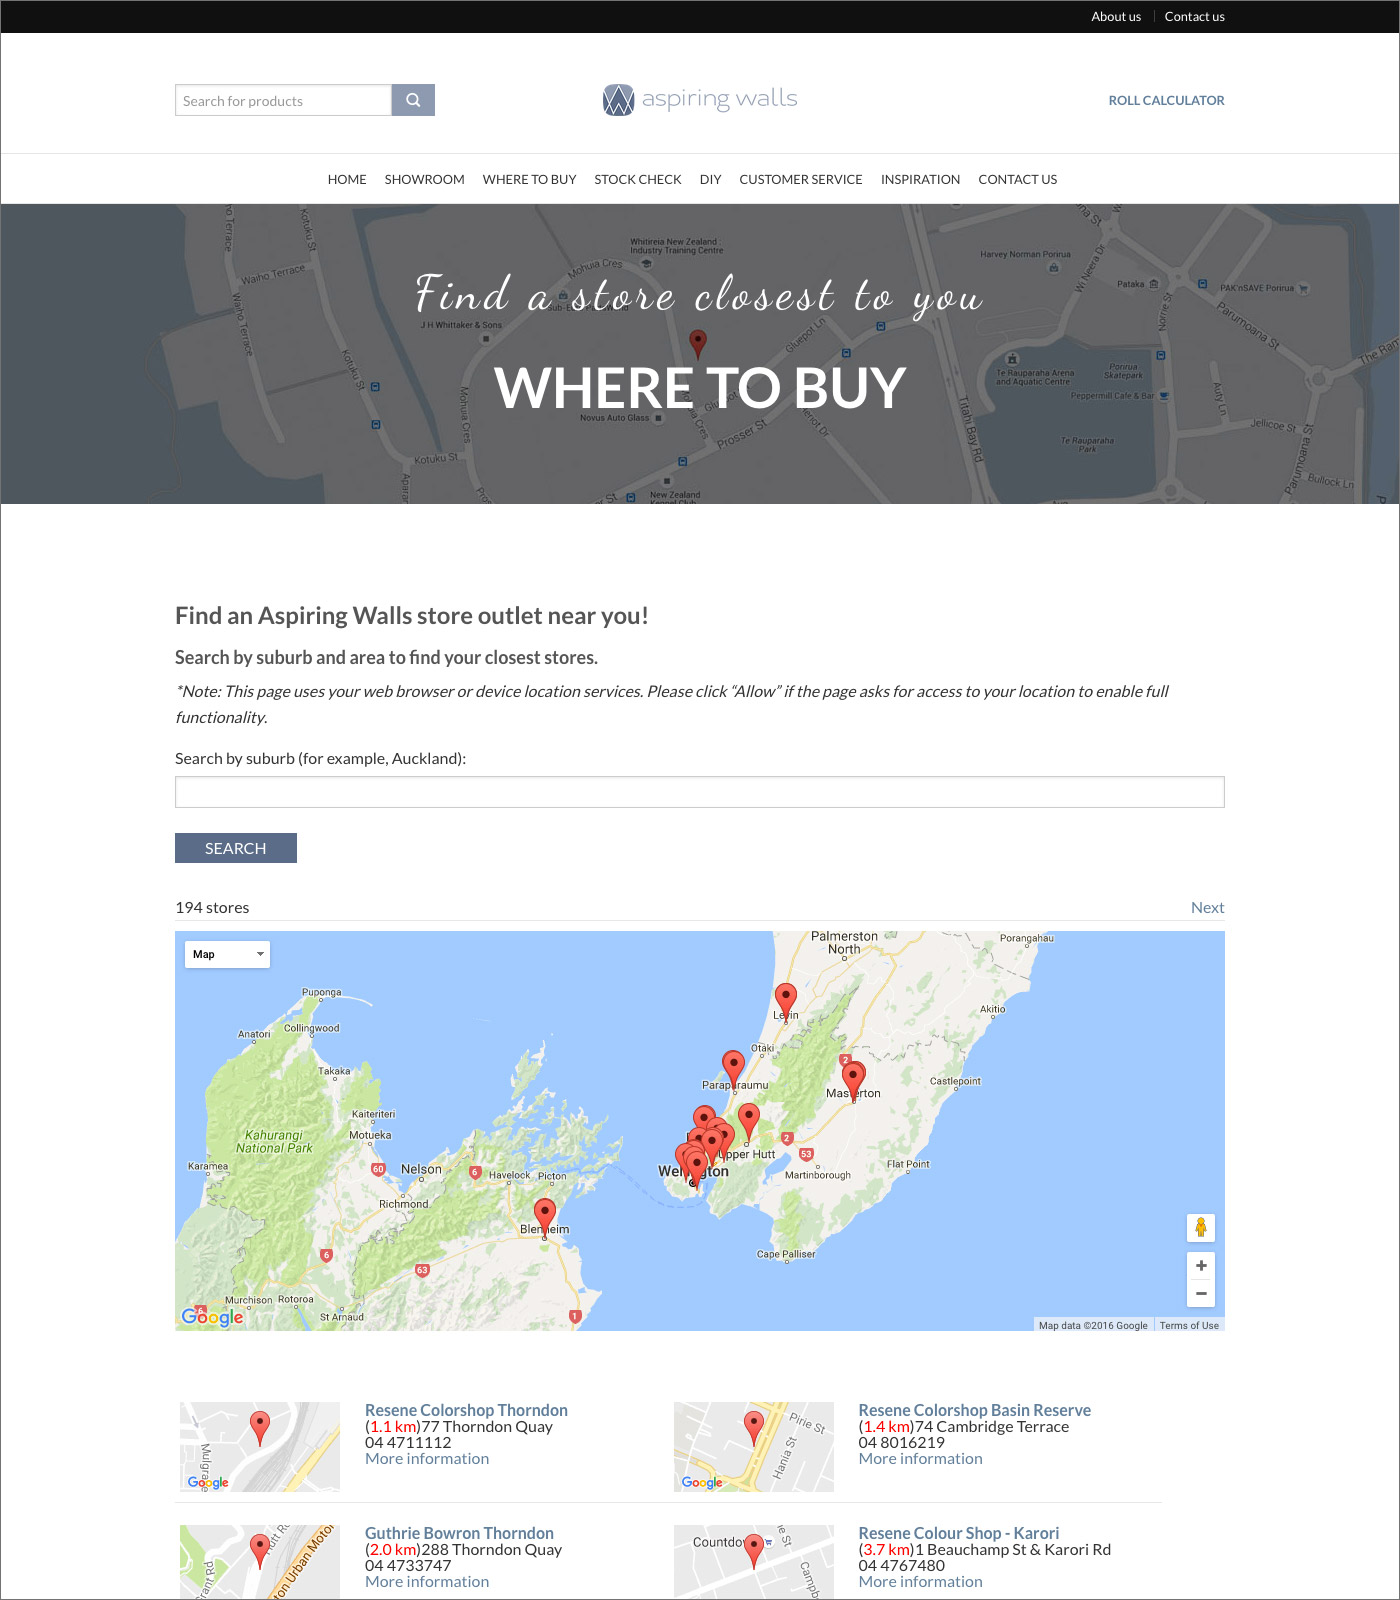
Task: Click the Aspiring Walls logo
Action: pyautogui.click(x=700, y=99)
